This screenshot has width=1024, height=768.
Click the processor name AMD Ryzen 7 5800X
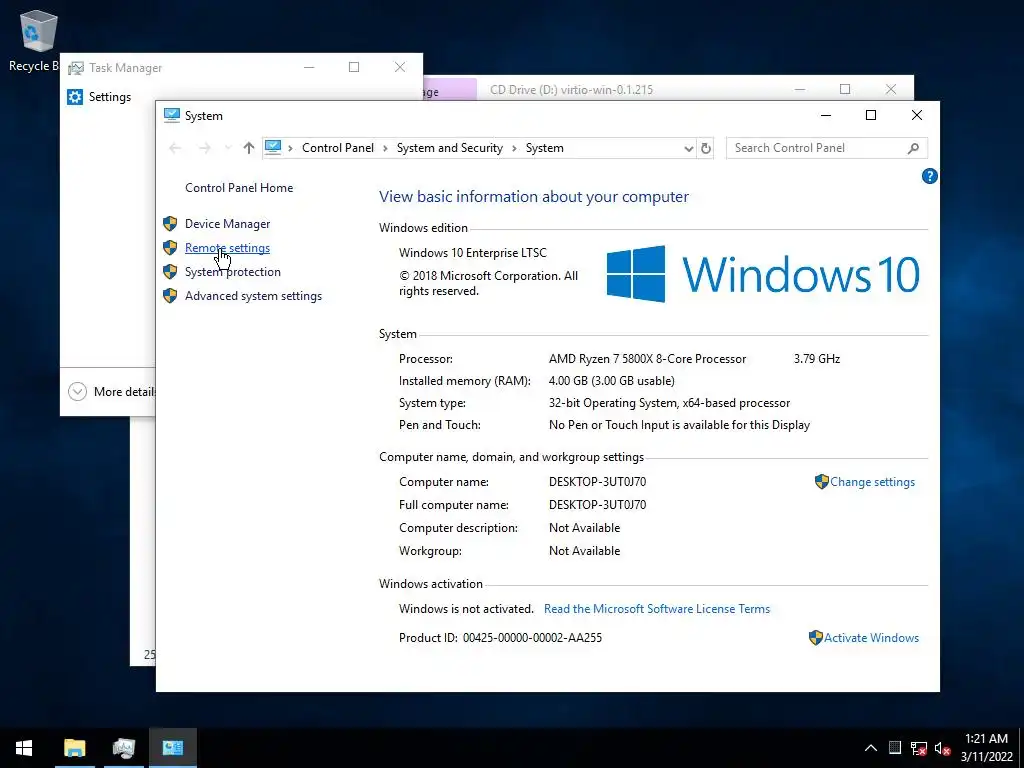coord(647,359)
